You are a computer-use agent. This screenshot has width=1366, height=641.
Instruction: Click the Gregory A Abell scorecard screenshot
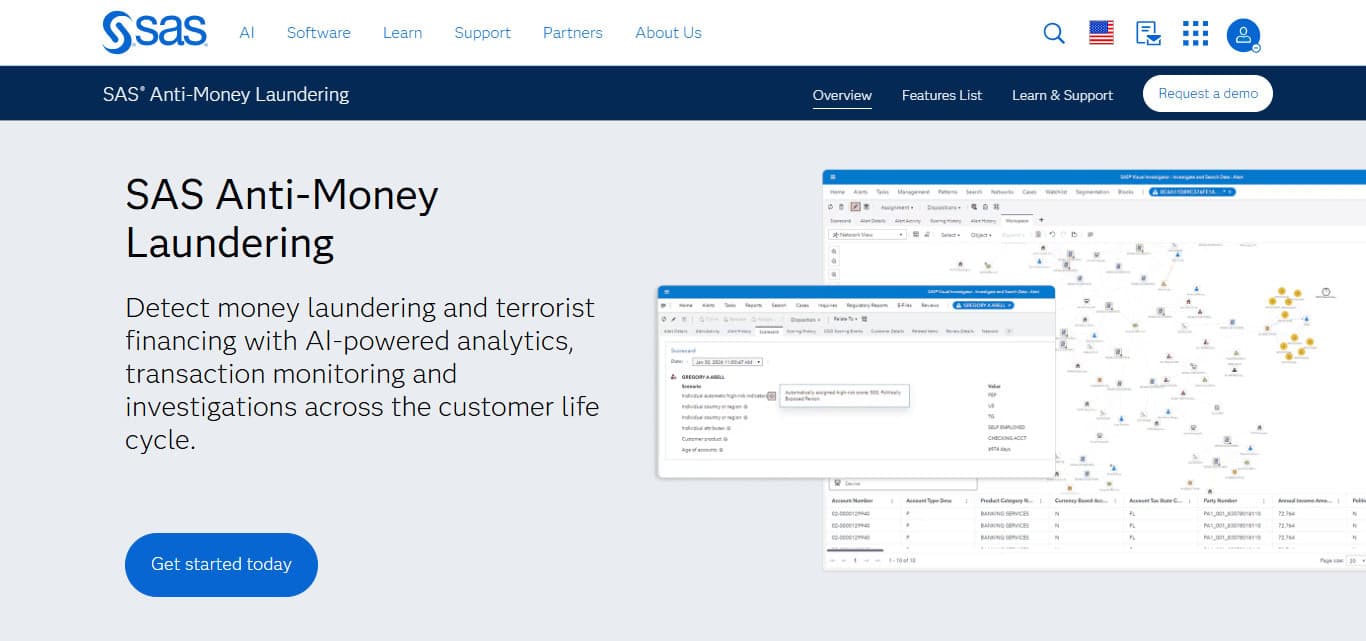pyautogui.click(x=856, y=381)
